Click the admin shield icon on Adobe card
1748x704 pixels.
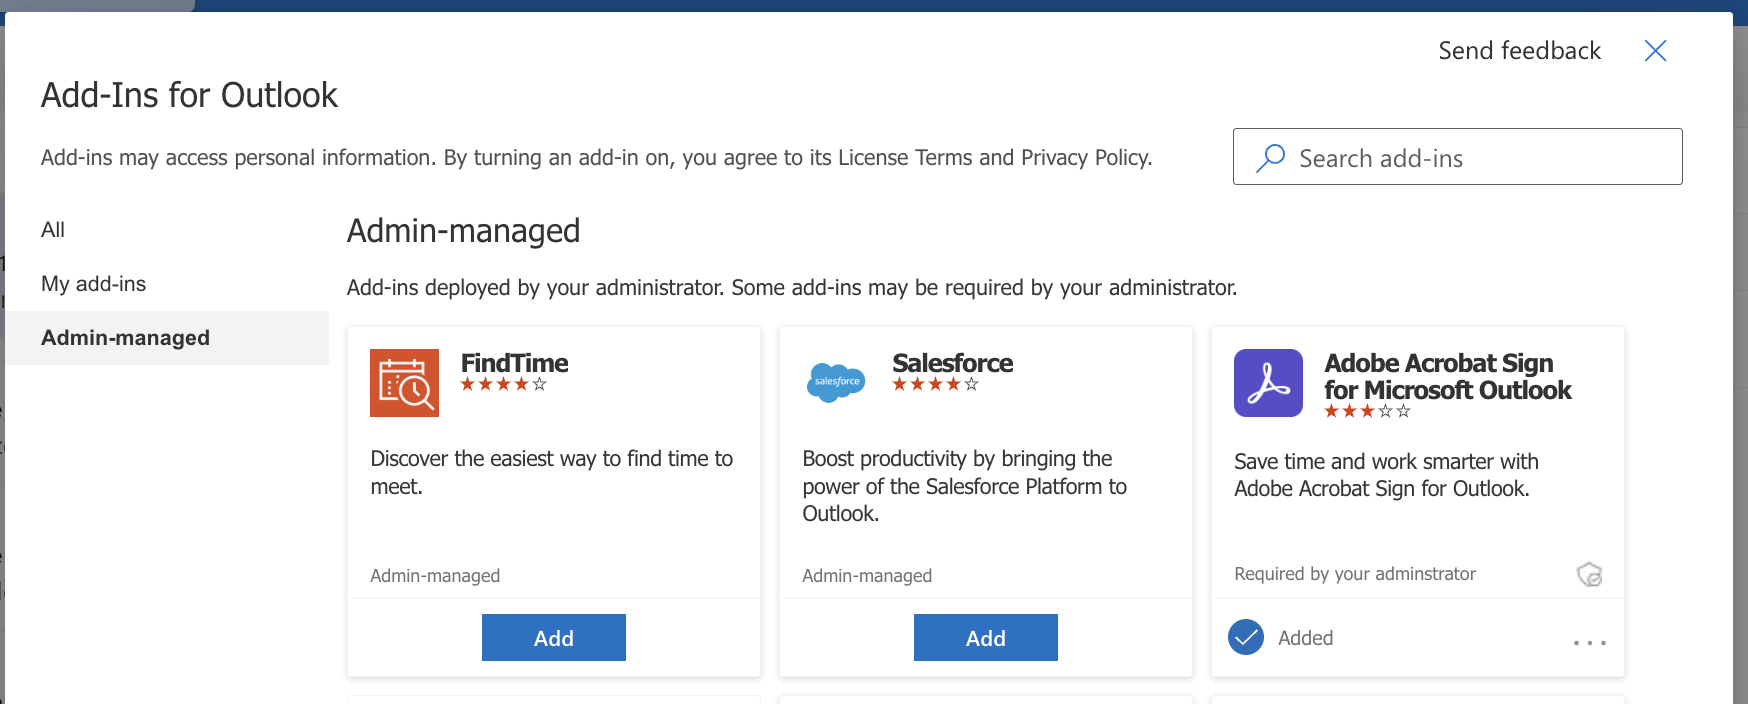[x=1589, y=574]
